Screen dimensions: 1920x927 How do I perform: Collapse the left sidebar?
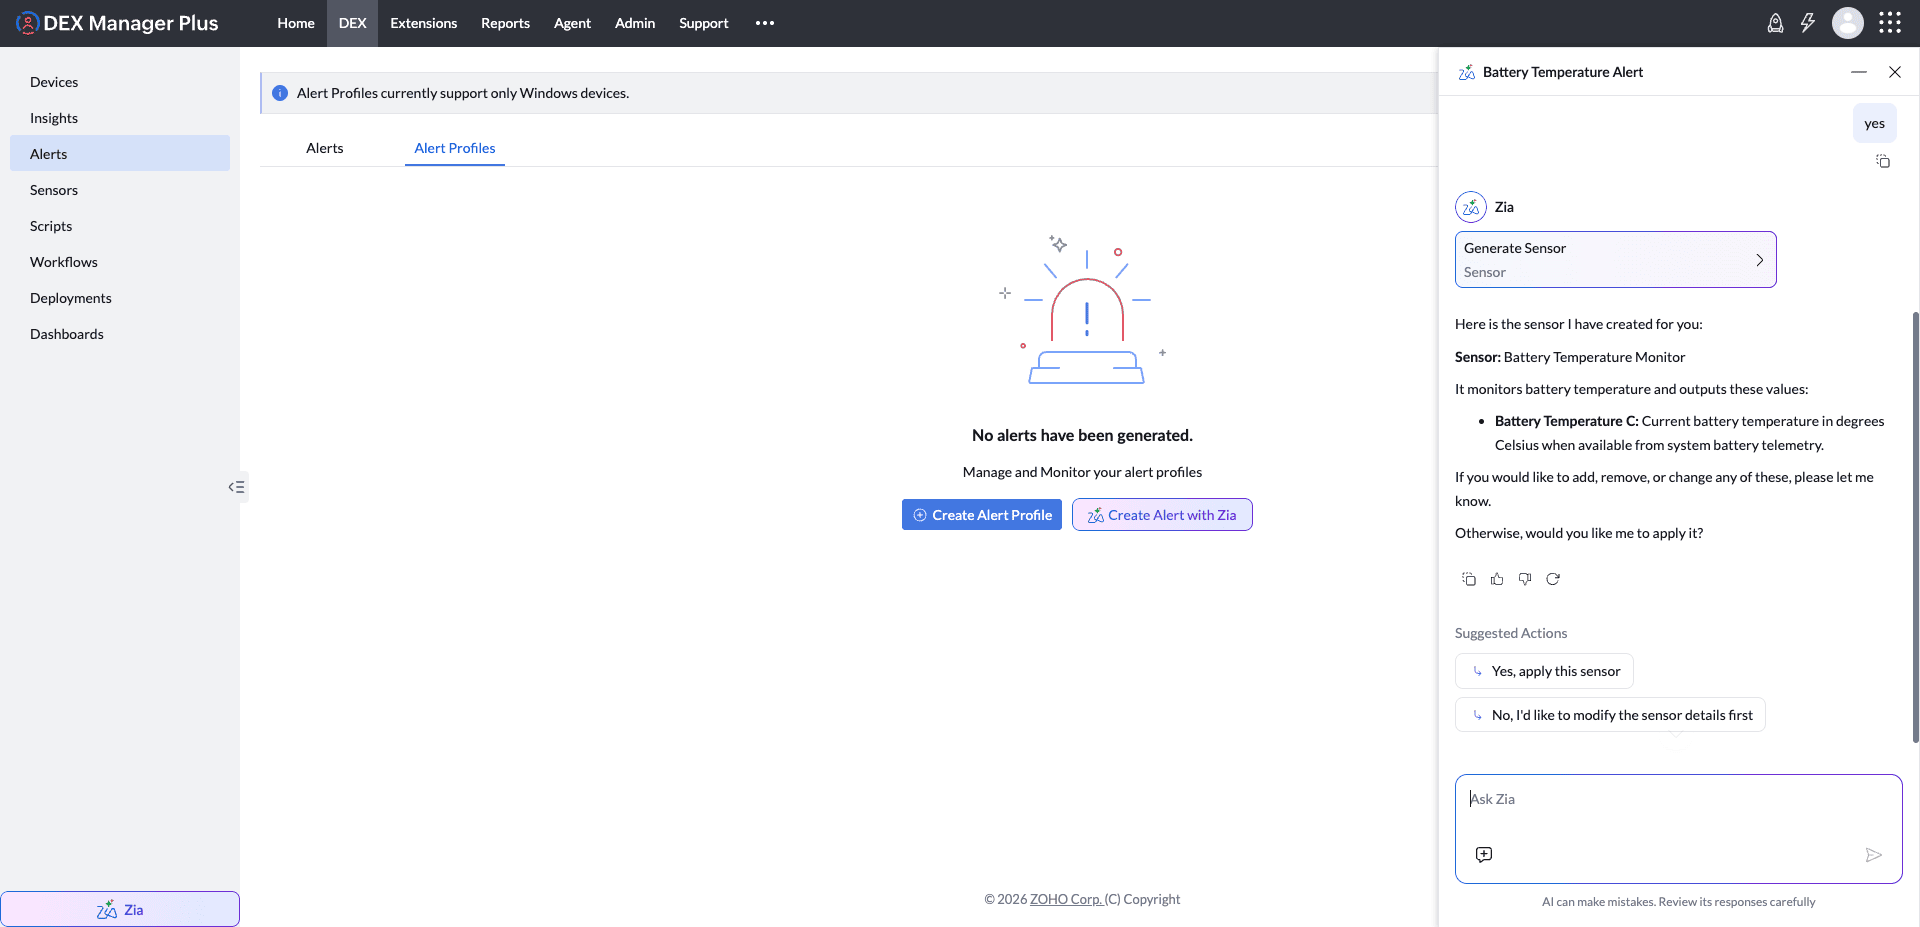point(237,487)
